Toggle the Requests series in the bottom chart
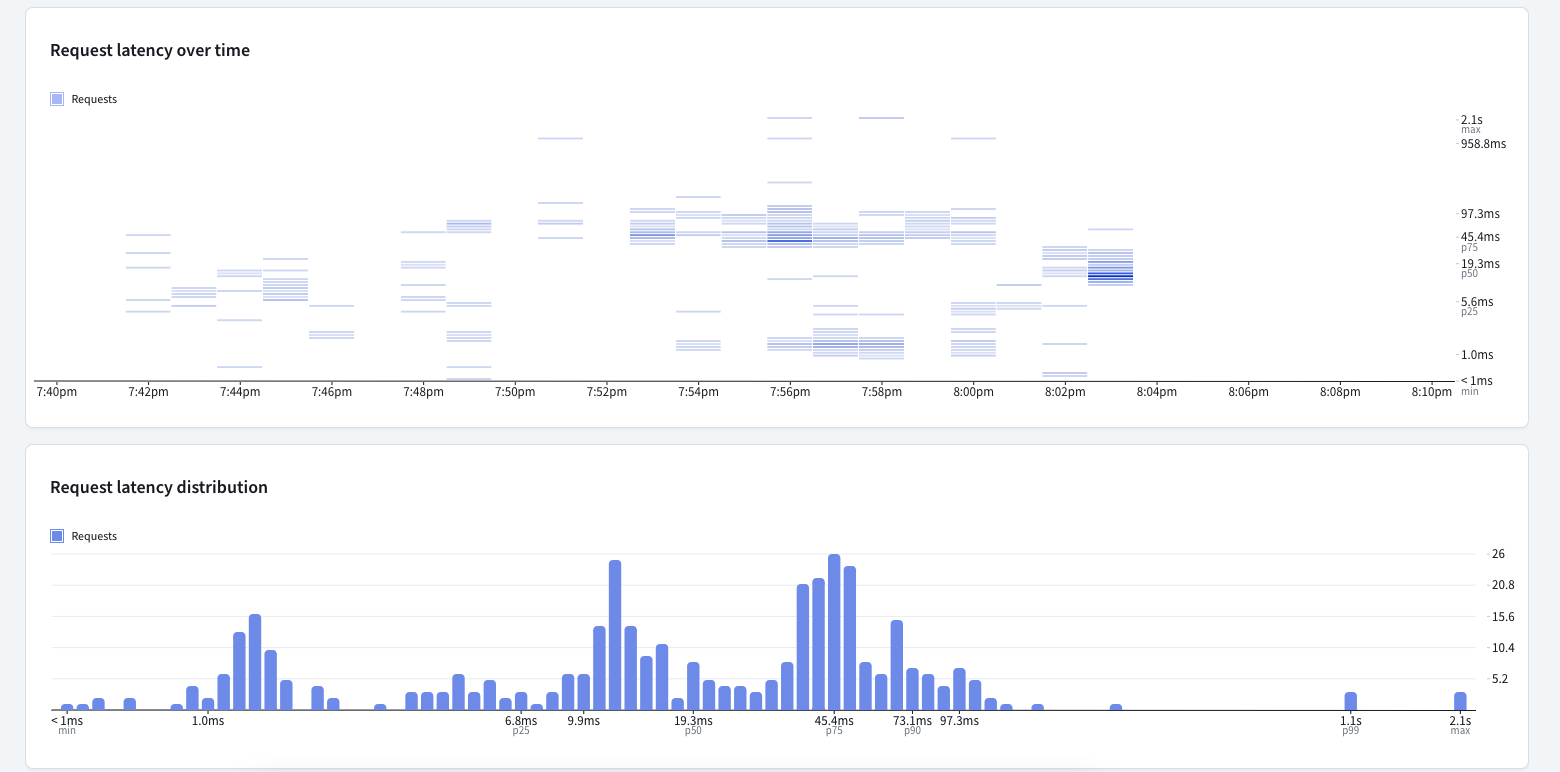 tap(94, 536)
